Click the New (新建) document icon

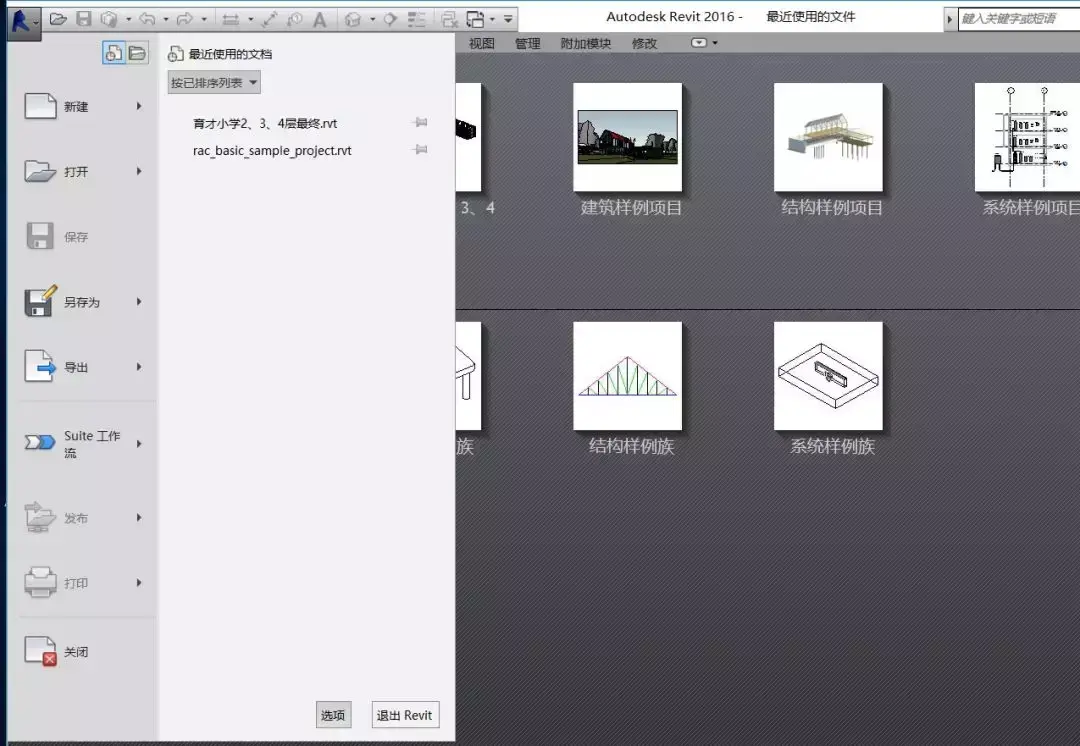pyautogui.click(x=41, y=106)
